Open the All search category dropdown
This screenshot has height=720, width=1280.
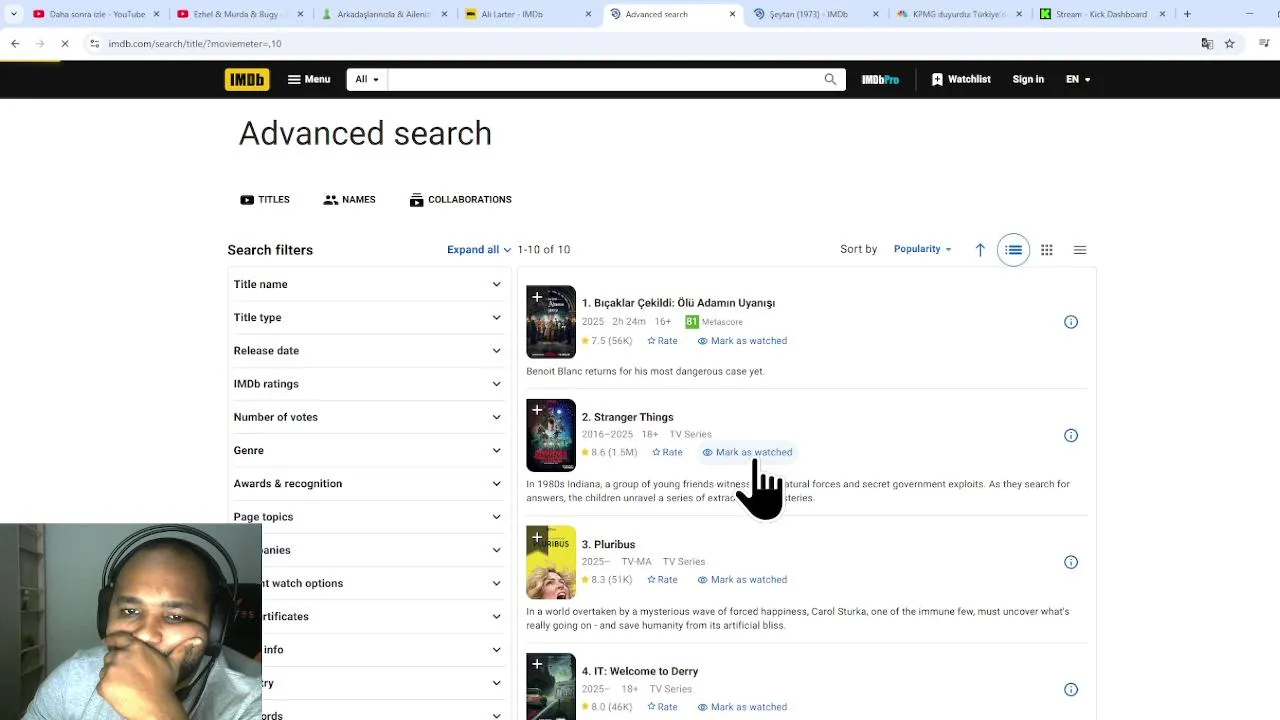click(367, 79)
